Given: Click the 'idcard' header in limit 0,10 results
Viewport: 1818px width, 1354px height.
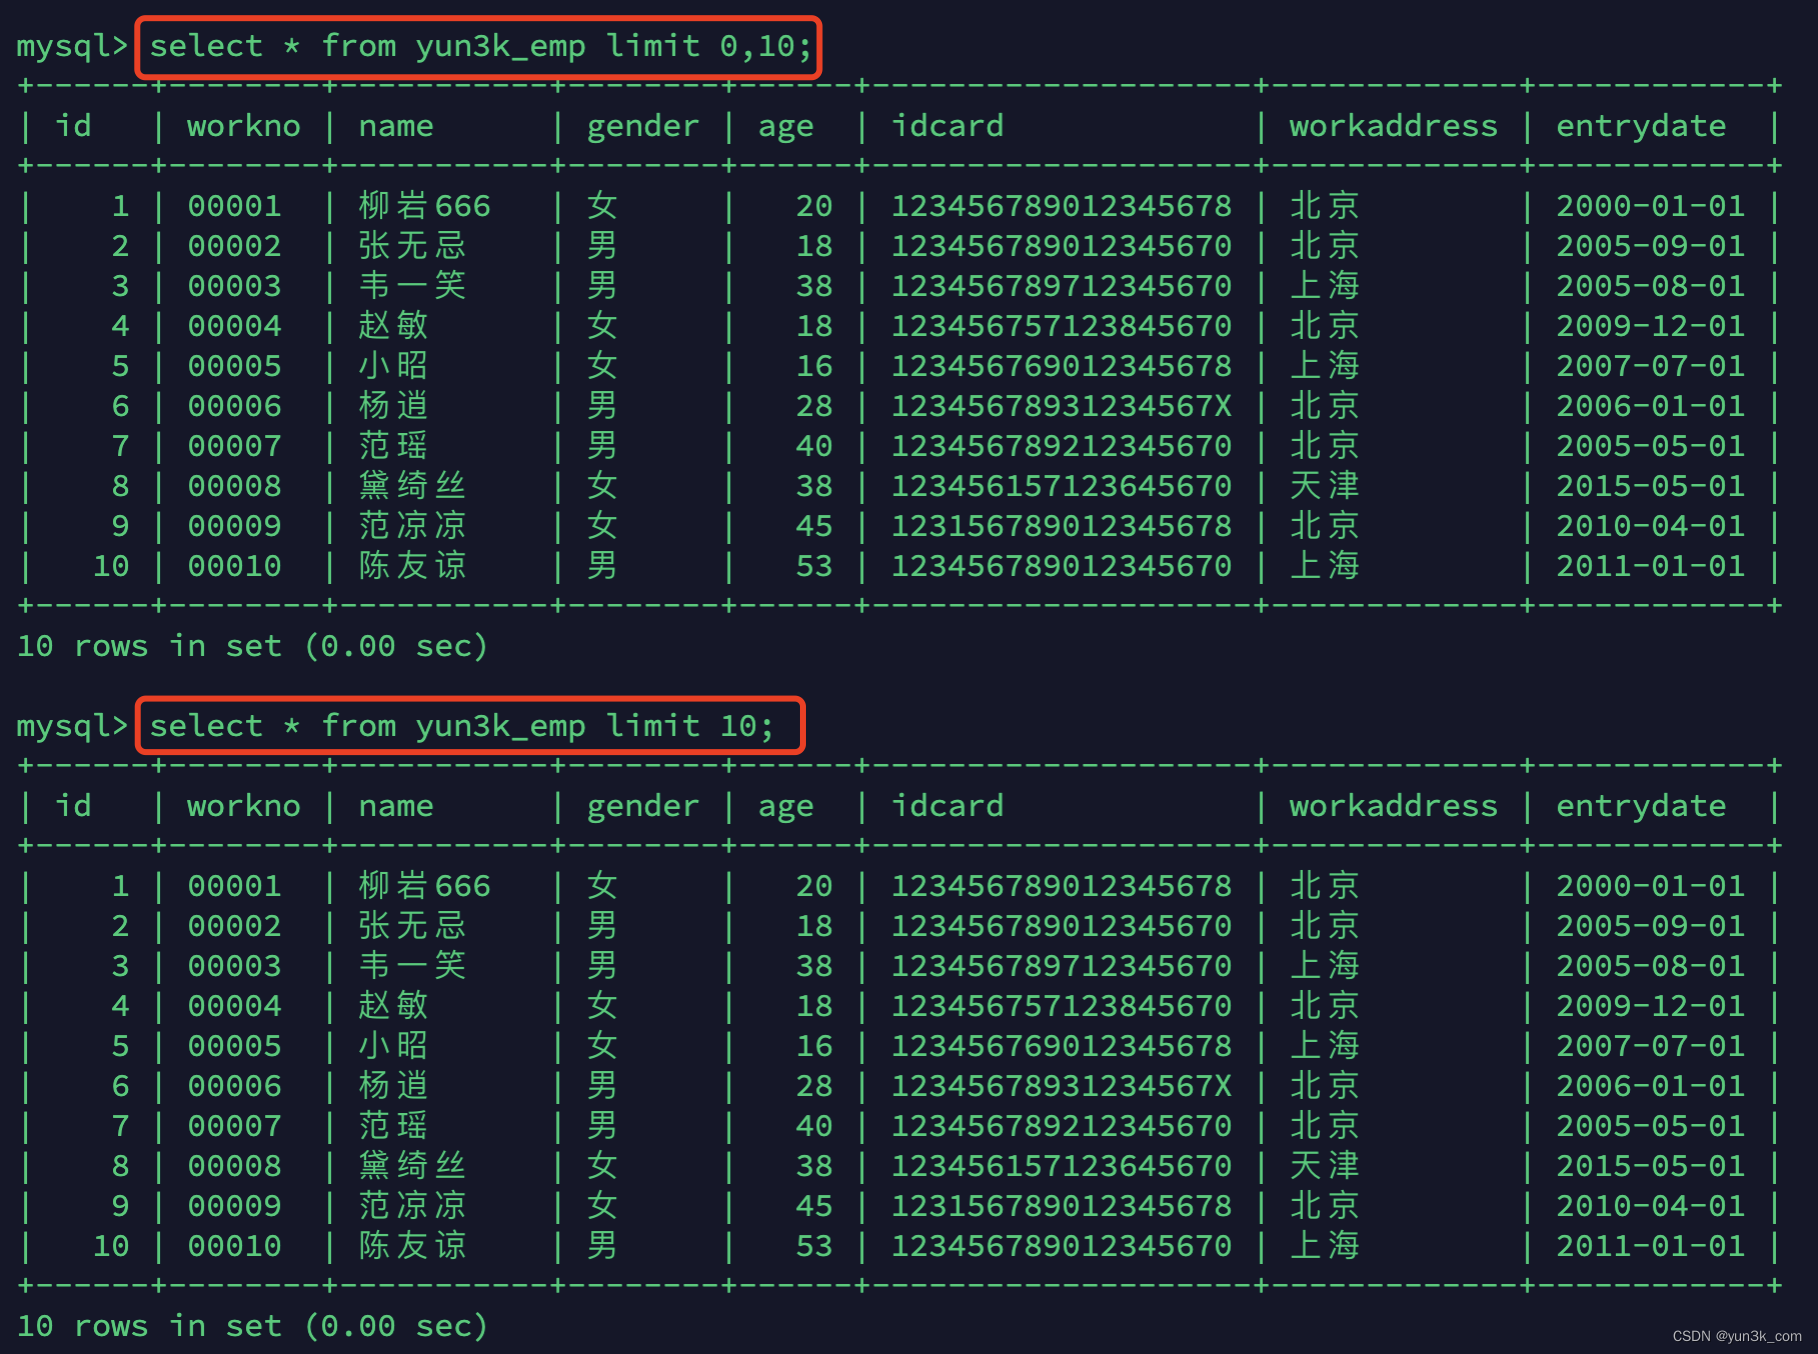Looking at the screenshot, I should coord(947,126).
